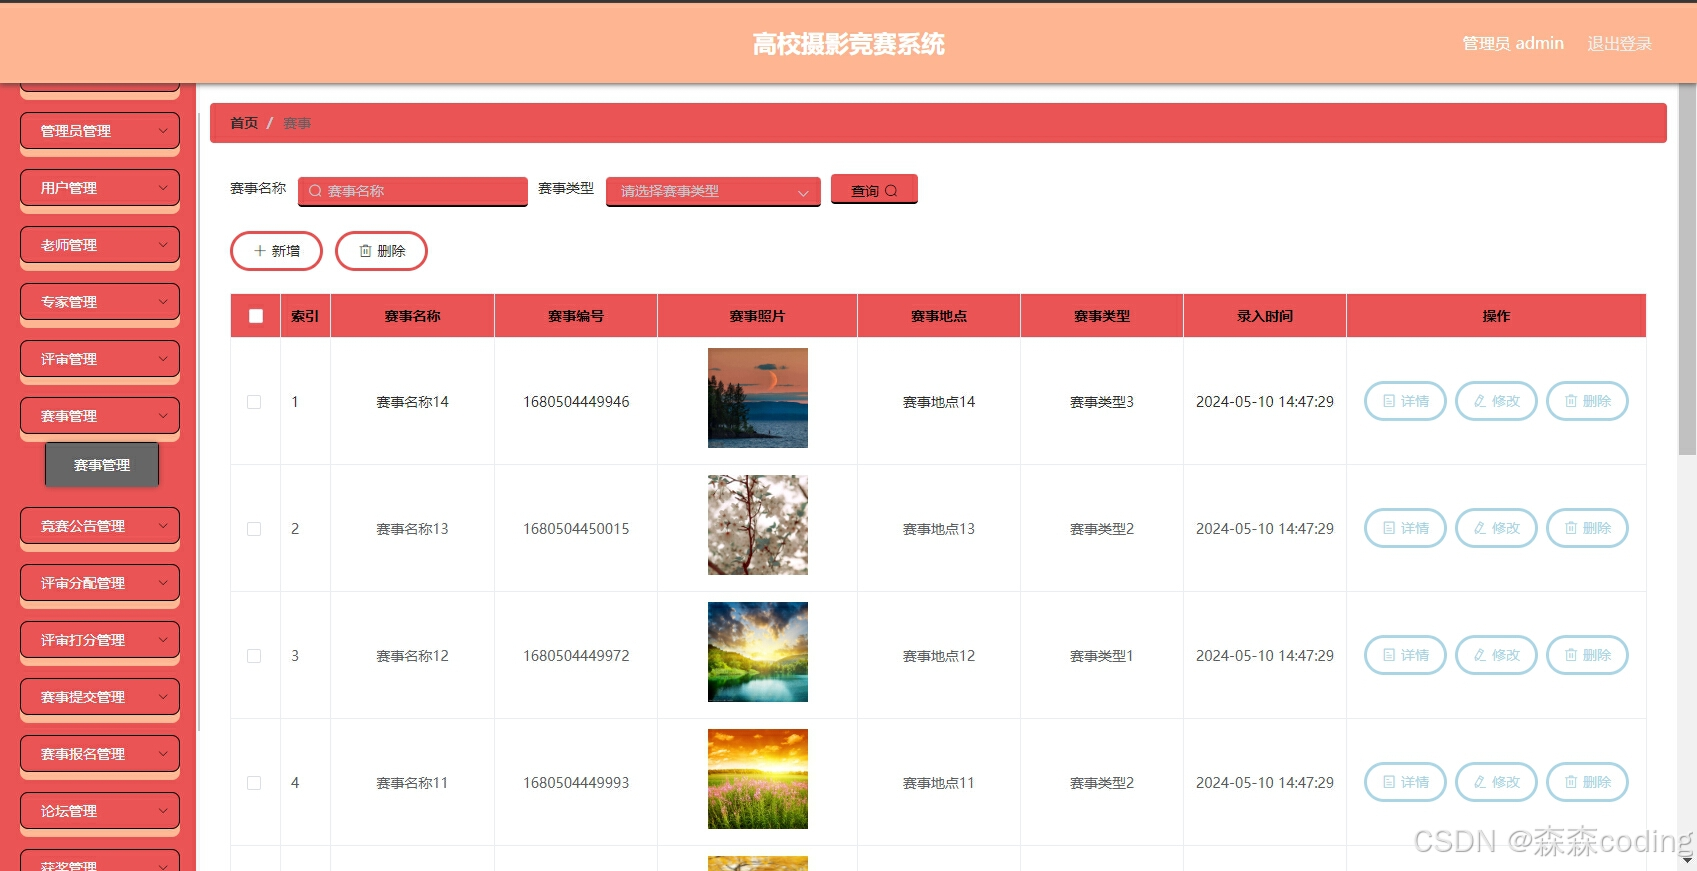This screenshot has height=871, width=1697.
Task: Click 删除 in the 赛事名称13 row
Action: click(1587, 528)
